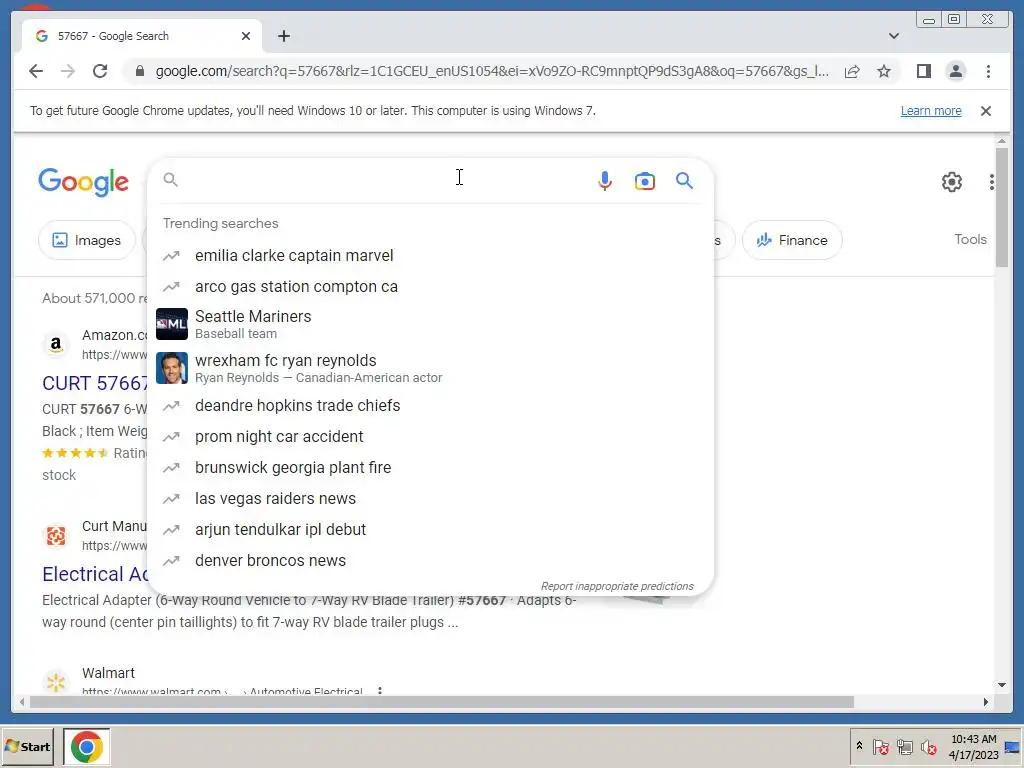This screenshot has height=768, width=1024.
Task: Click the Show desktop tray button
Action: click(x=1013, y=747)
